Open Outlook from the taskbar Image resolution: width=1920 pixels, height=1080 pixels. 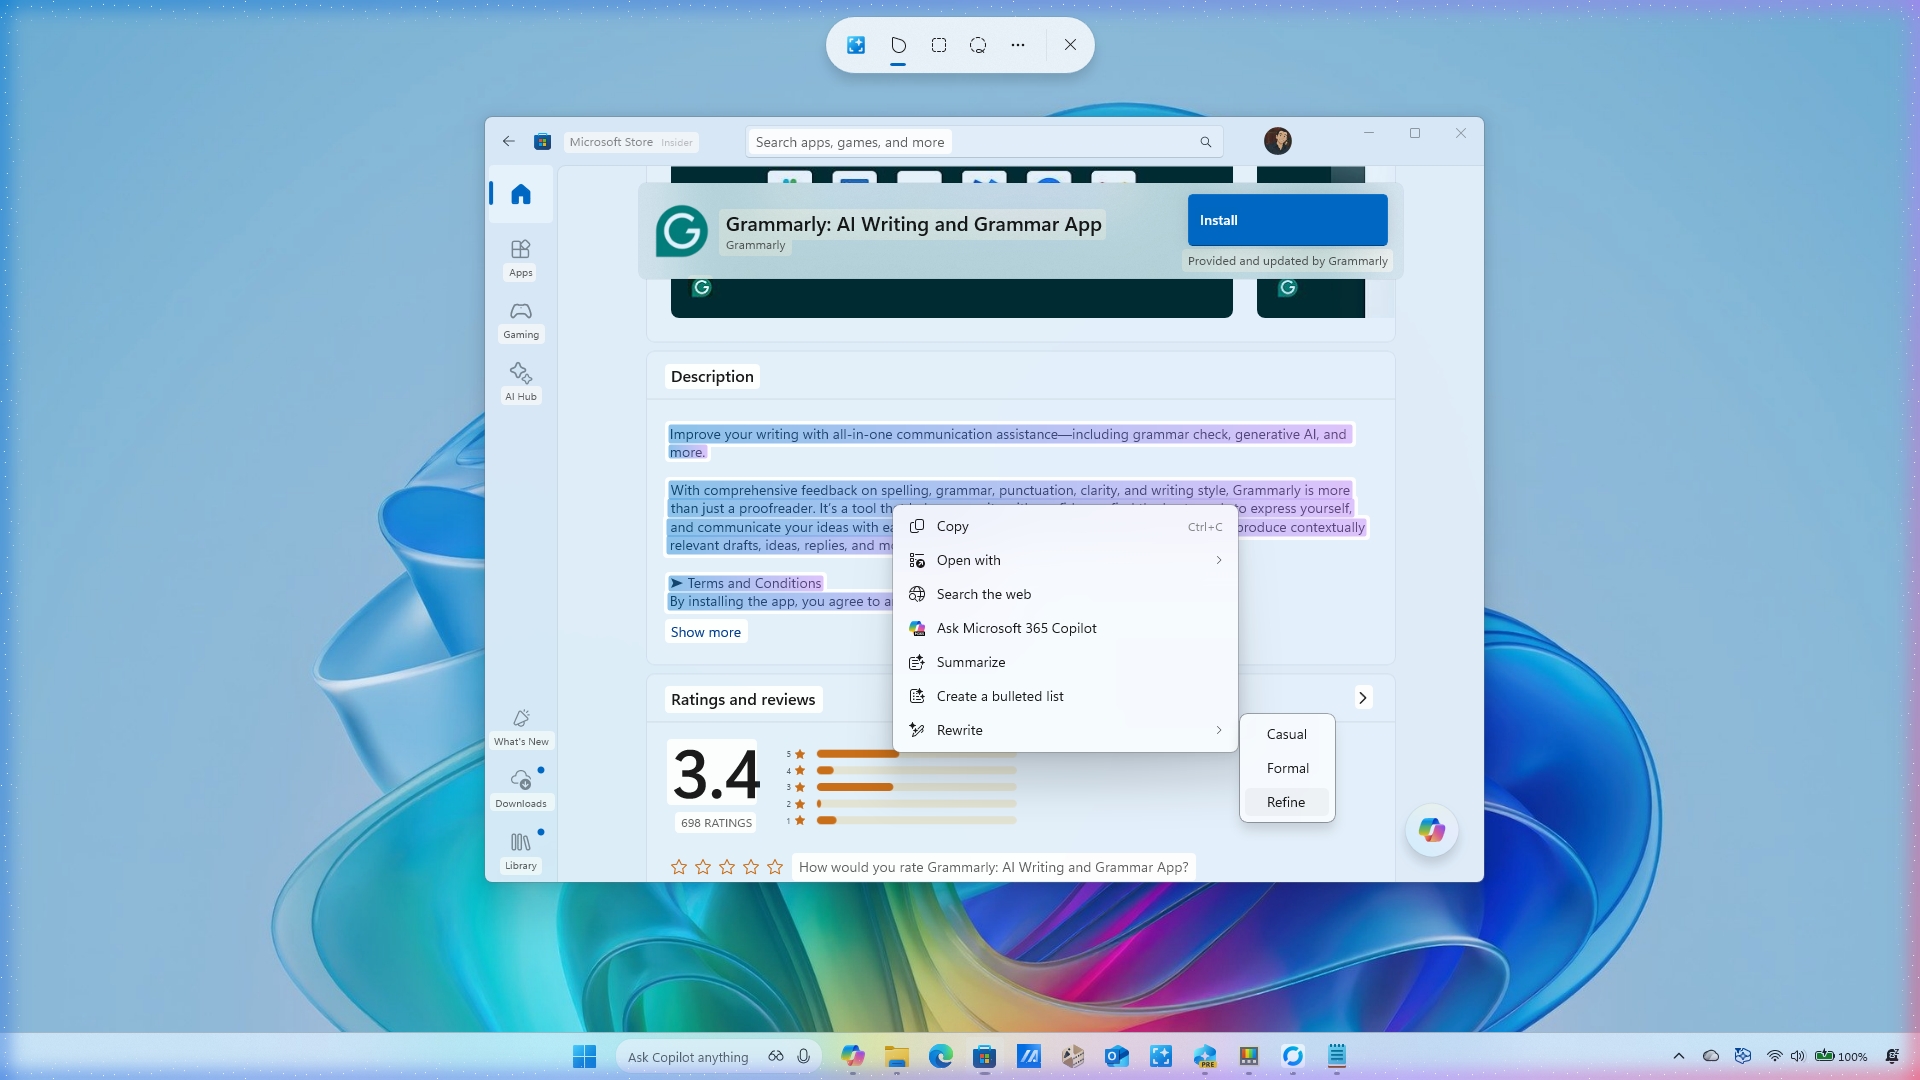tap(1117, 1056)
